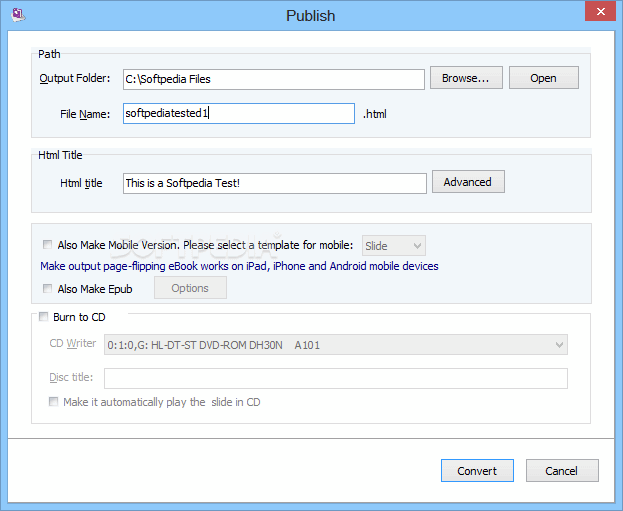This screenshot has width=623, height=511.
Task: Click the Disc title label
Action: tap(71, 377)
